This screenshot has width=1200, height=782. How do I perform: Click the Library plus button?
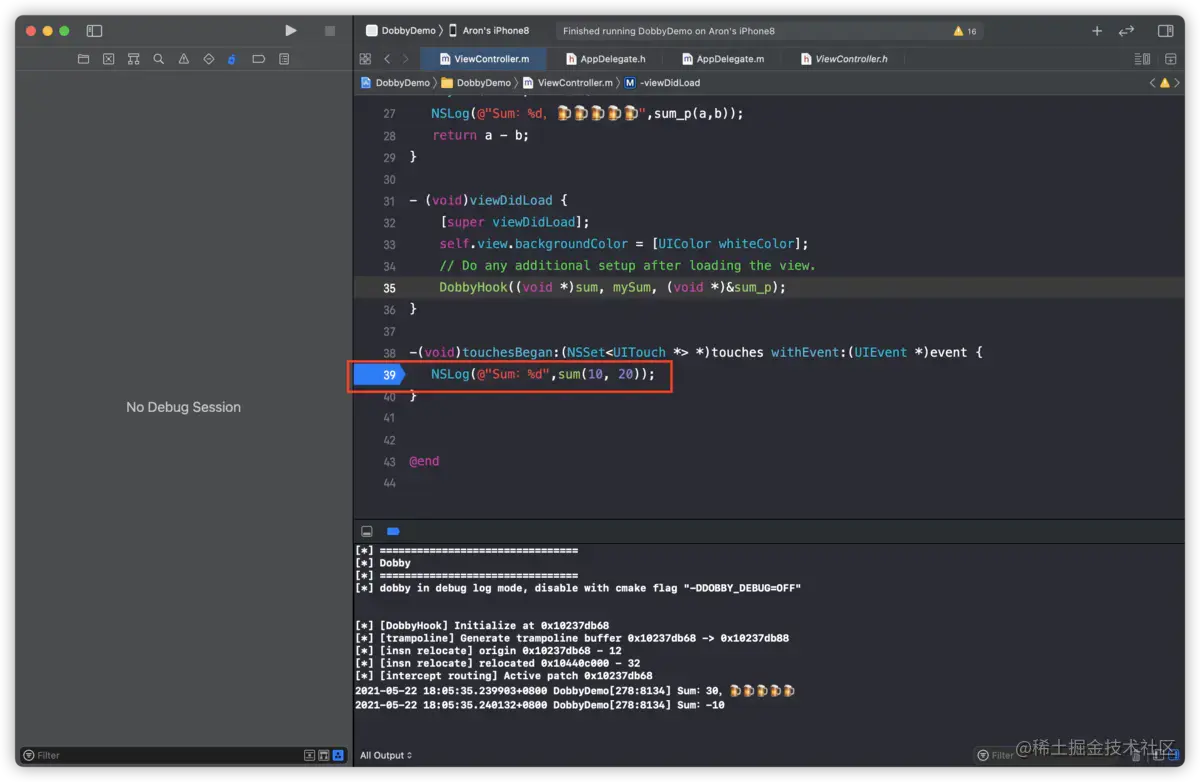click(x=1097, y=31)
